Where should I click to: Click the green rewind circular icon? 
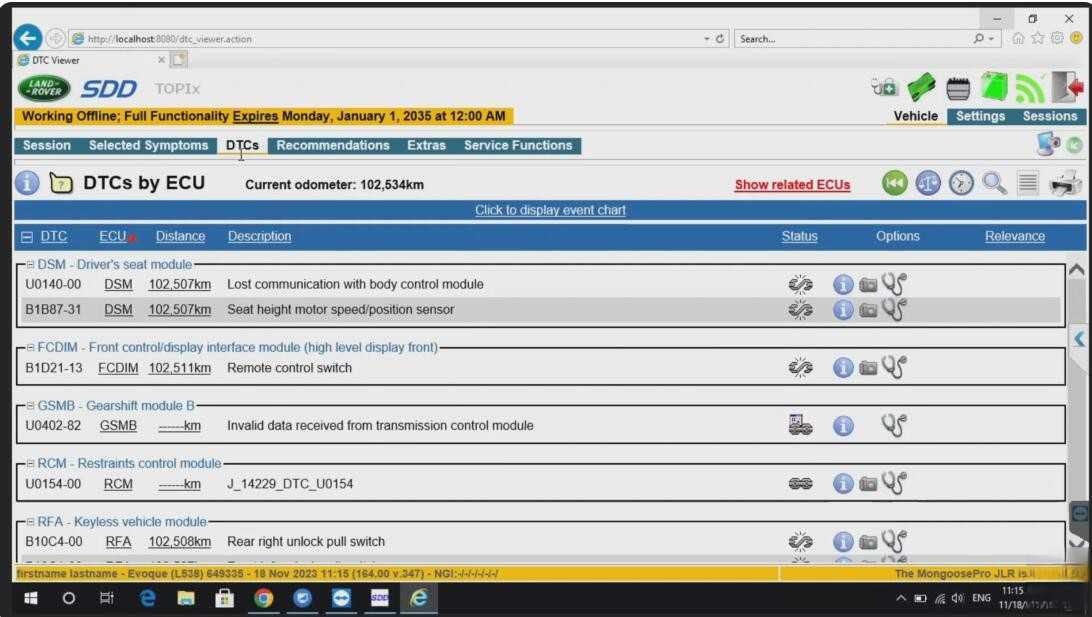pyautogui.click(x=895, y=183)
